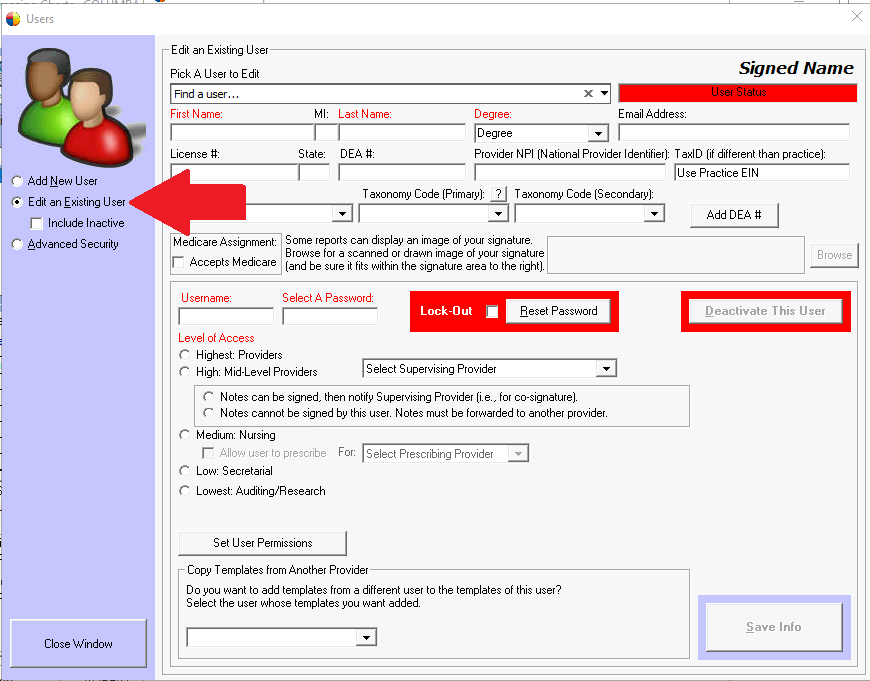Select 'Notes can be signed, then notify' option
This screenshot has width=870, height=681.
click(x=209, y=397)
